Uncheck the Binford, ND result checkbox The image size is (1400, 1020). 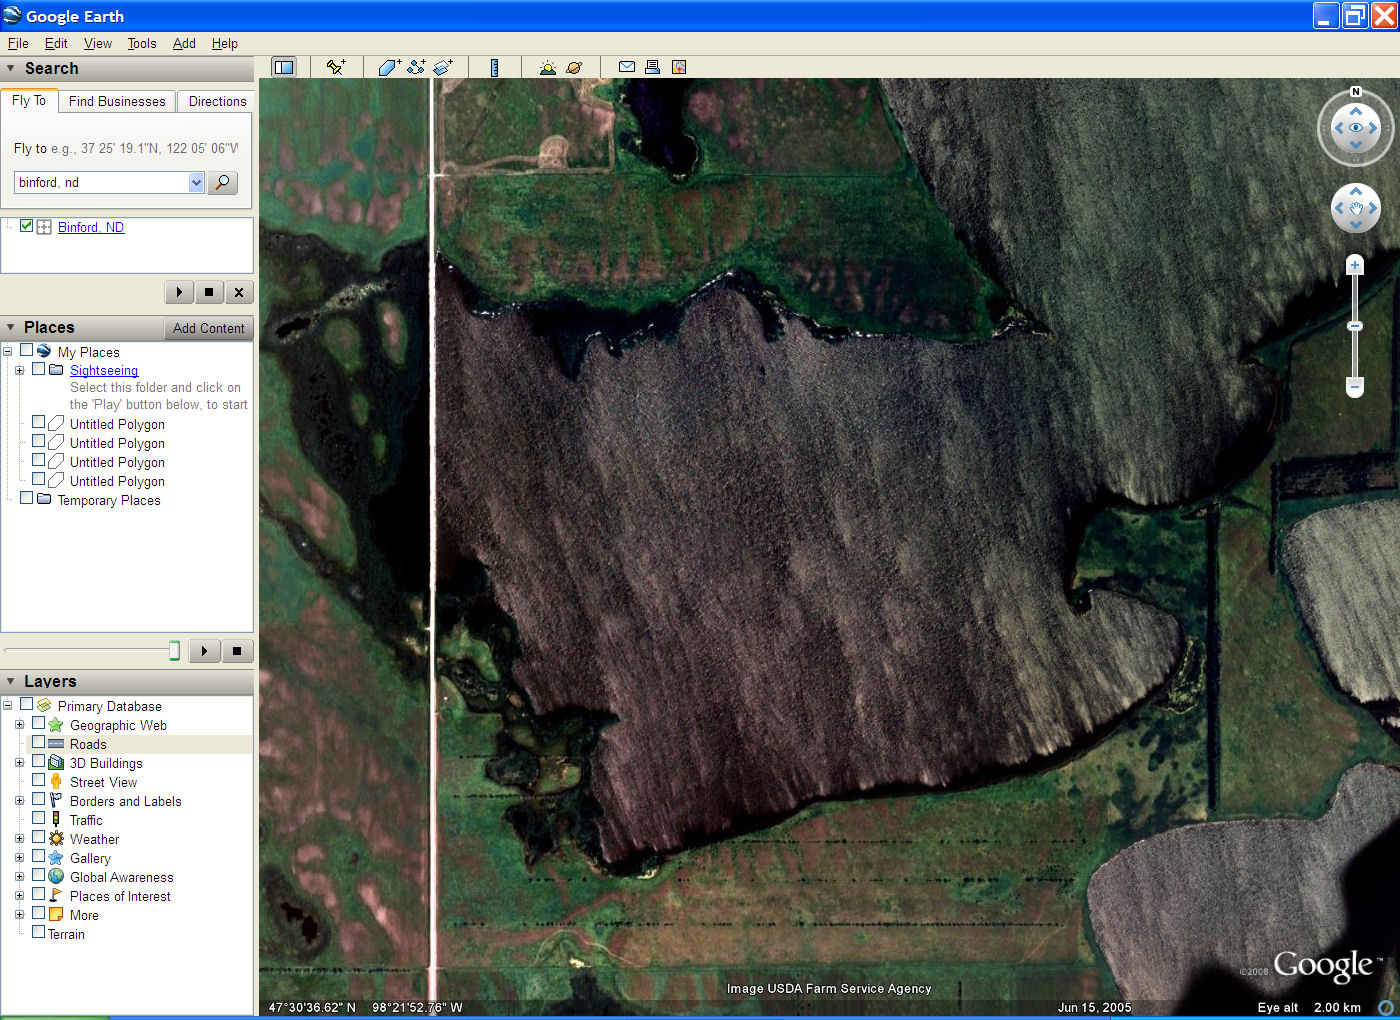tap(27, 226)
